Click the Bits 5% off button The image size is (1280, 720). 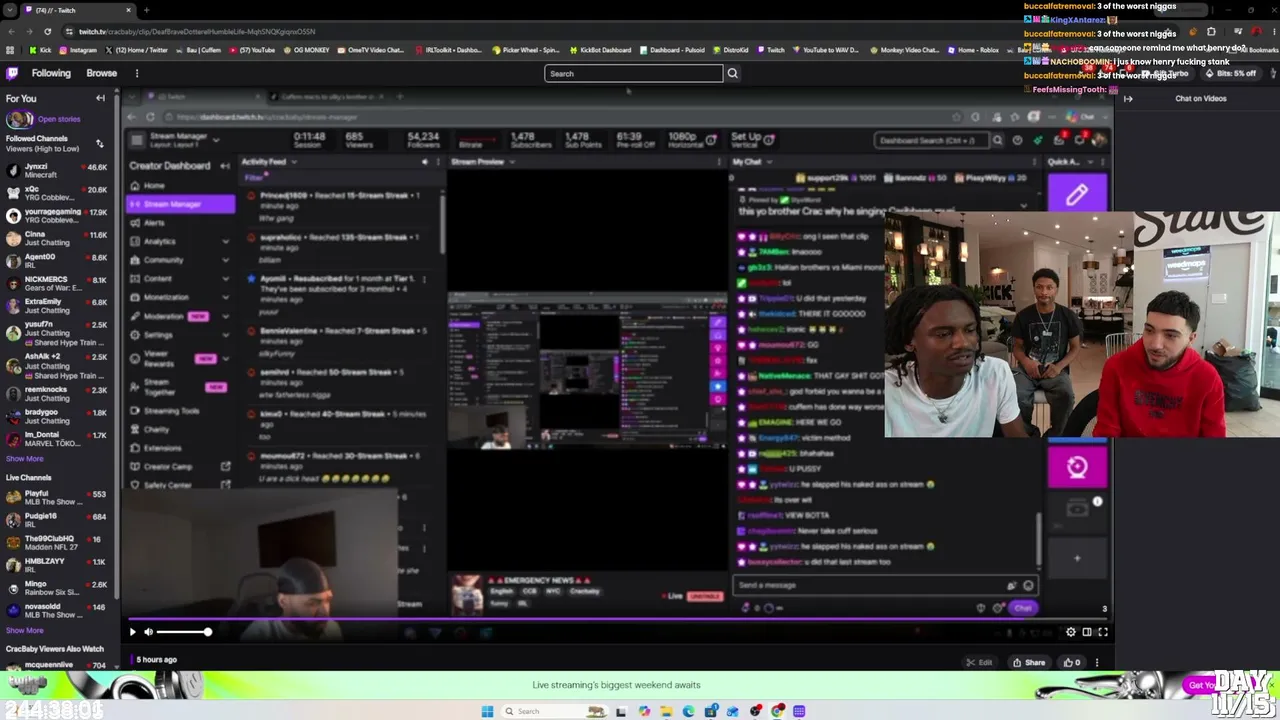(1232, 73)
